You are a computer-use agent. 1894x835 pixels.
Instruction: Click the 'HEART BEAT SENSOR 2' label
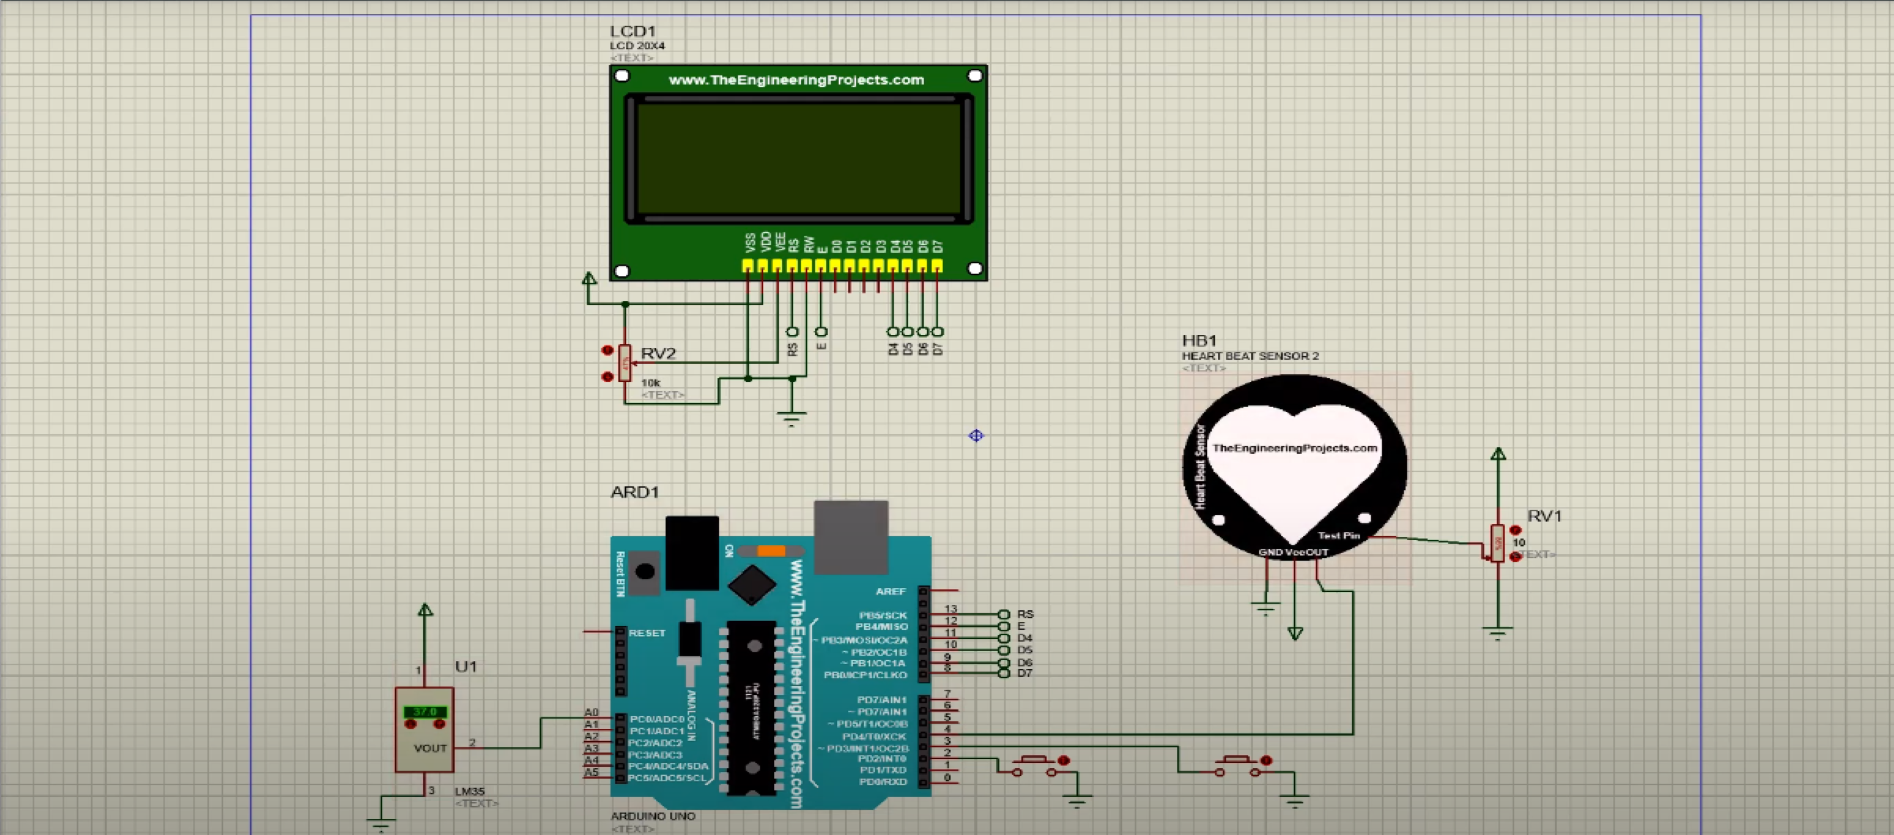(x=1250, y=356)
